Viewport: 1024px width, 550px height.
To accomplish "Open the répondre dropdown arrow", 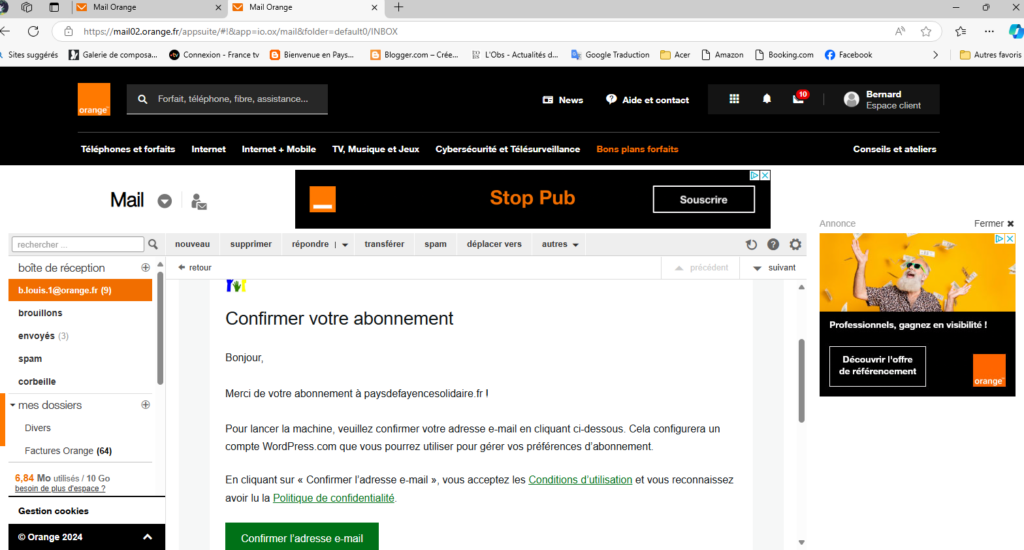I will click(345, 244).
